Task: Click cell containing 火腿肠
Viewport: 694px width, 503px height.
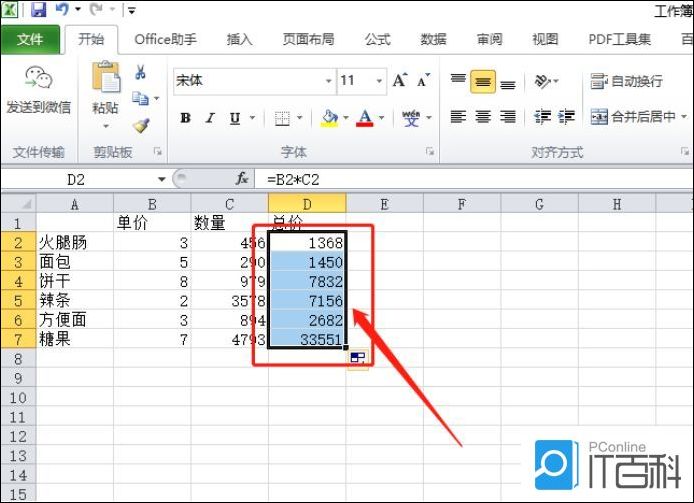Action: coord(75,243)
